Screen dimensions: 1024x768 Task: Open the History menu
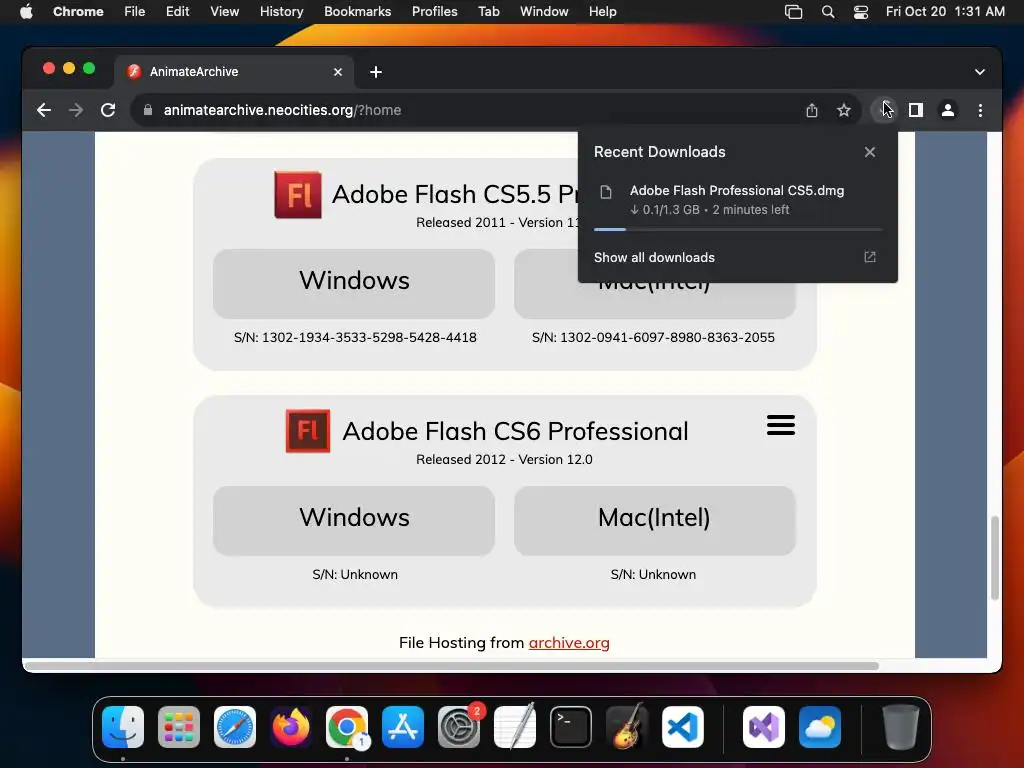tap(281, 12)
